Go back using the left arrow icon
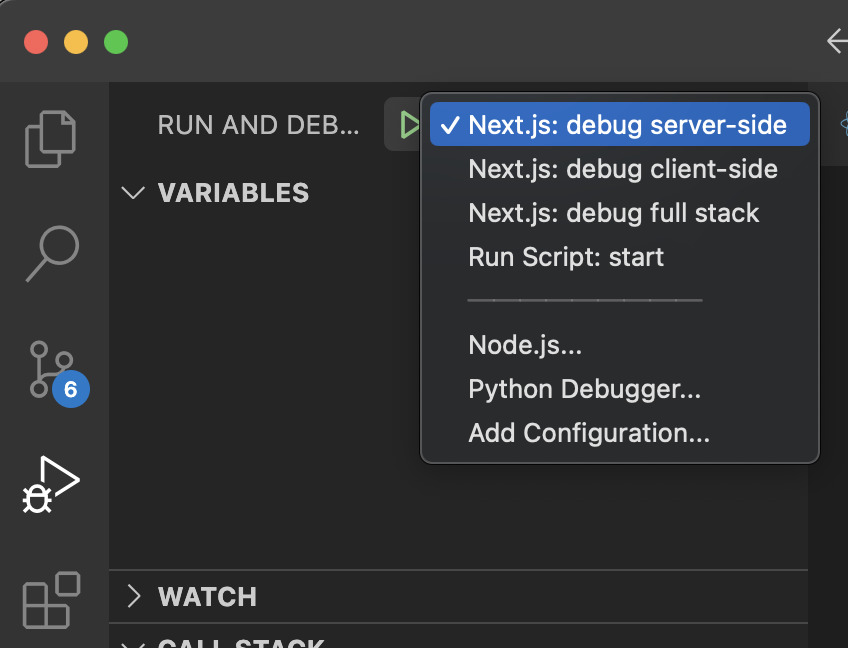The width and height of the screenshot is (848, 648). click(x=837, y=42)
